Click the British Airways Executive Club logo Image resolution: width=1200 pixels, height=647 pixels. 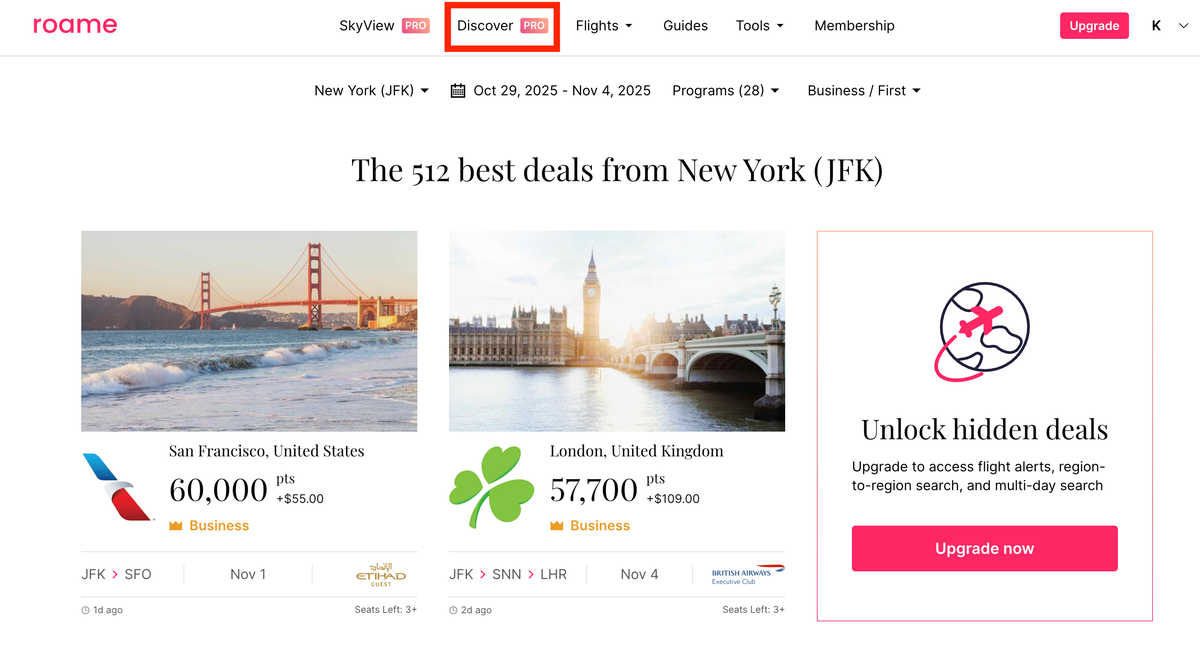[x=748, y=574]
